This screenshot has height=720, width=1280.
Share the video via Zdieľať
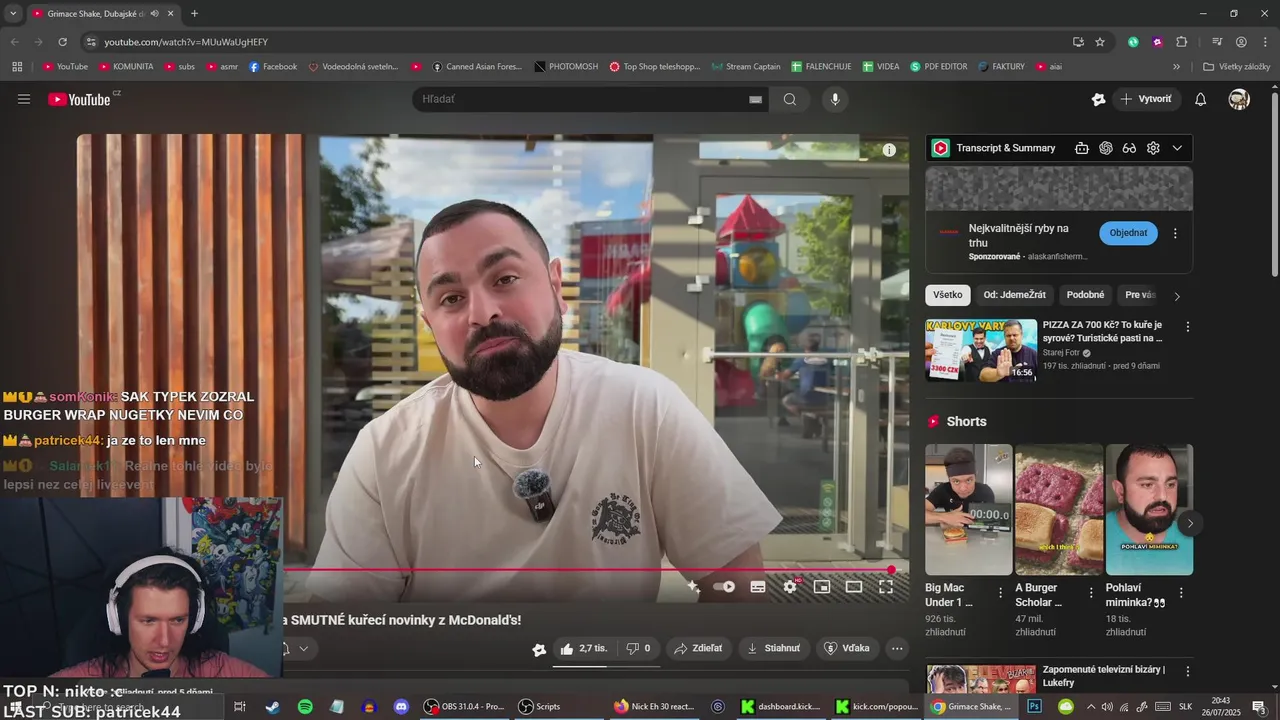(698, 648)
